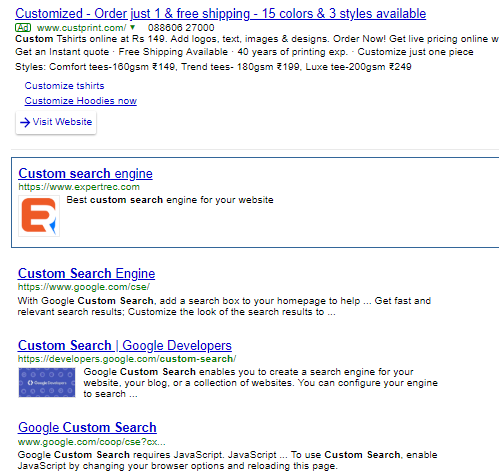The height and width of the screenshot is (473, 499).
Task: Click the phone number 088606 27000
Action: point(181,28)
